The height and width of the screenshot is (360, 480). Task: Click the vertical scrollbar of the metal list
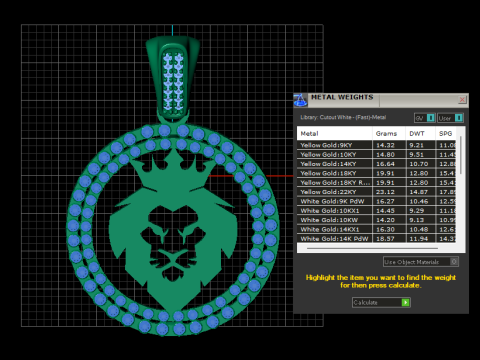(x=461, y=155)
